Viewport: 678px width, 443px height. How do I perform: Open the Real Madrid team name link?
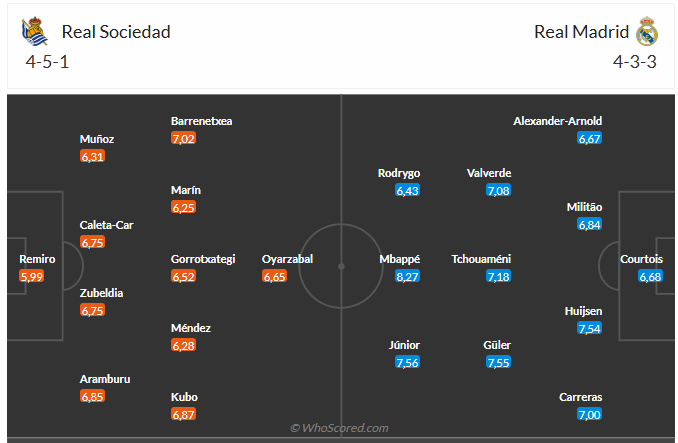click(x=582, y=32)
